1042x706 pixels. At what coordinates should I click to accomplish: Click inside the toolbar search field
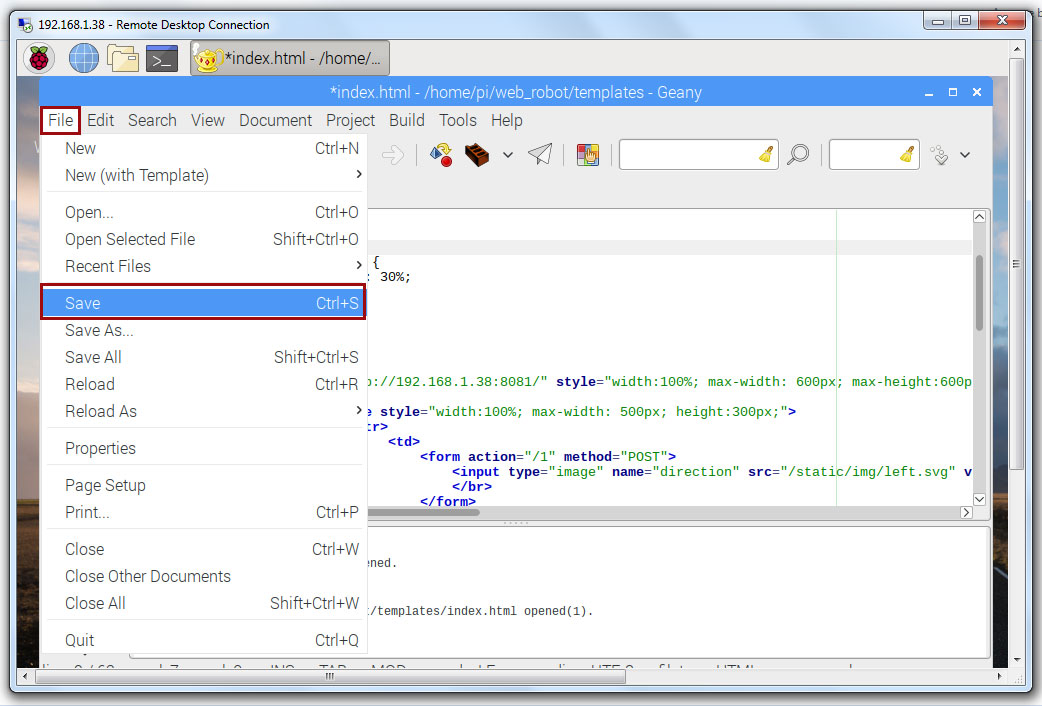tap(686, 154)
